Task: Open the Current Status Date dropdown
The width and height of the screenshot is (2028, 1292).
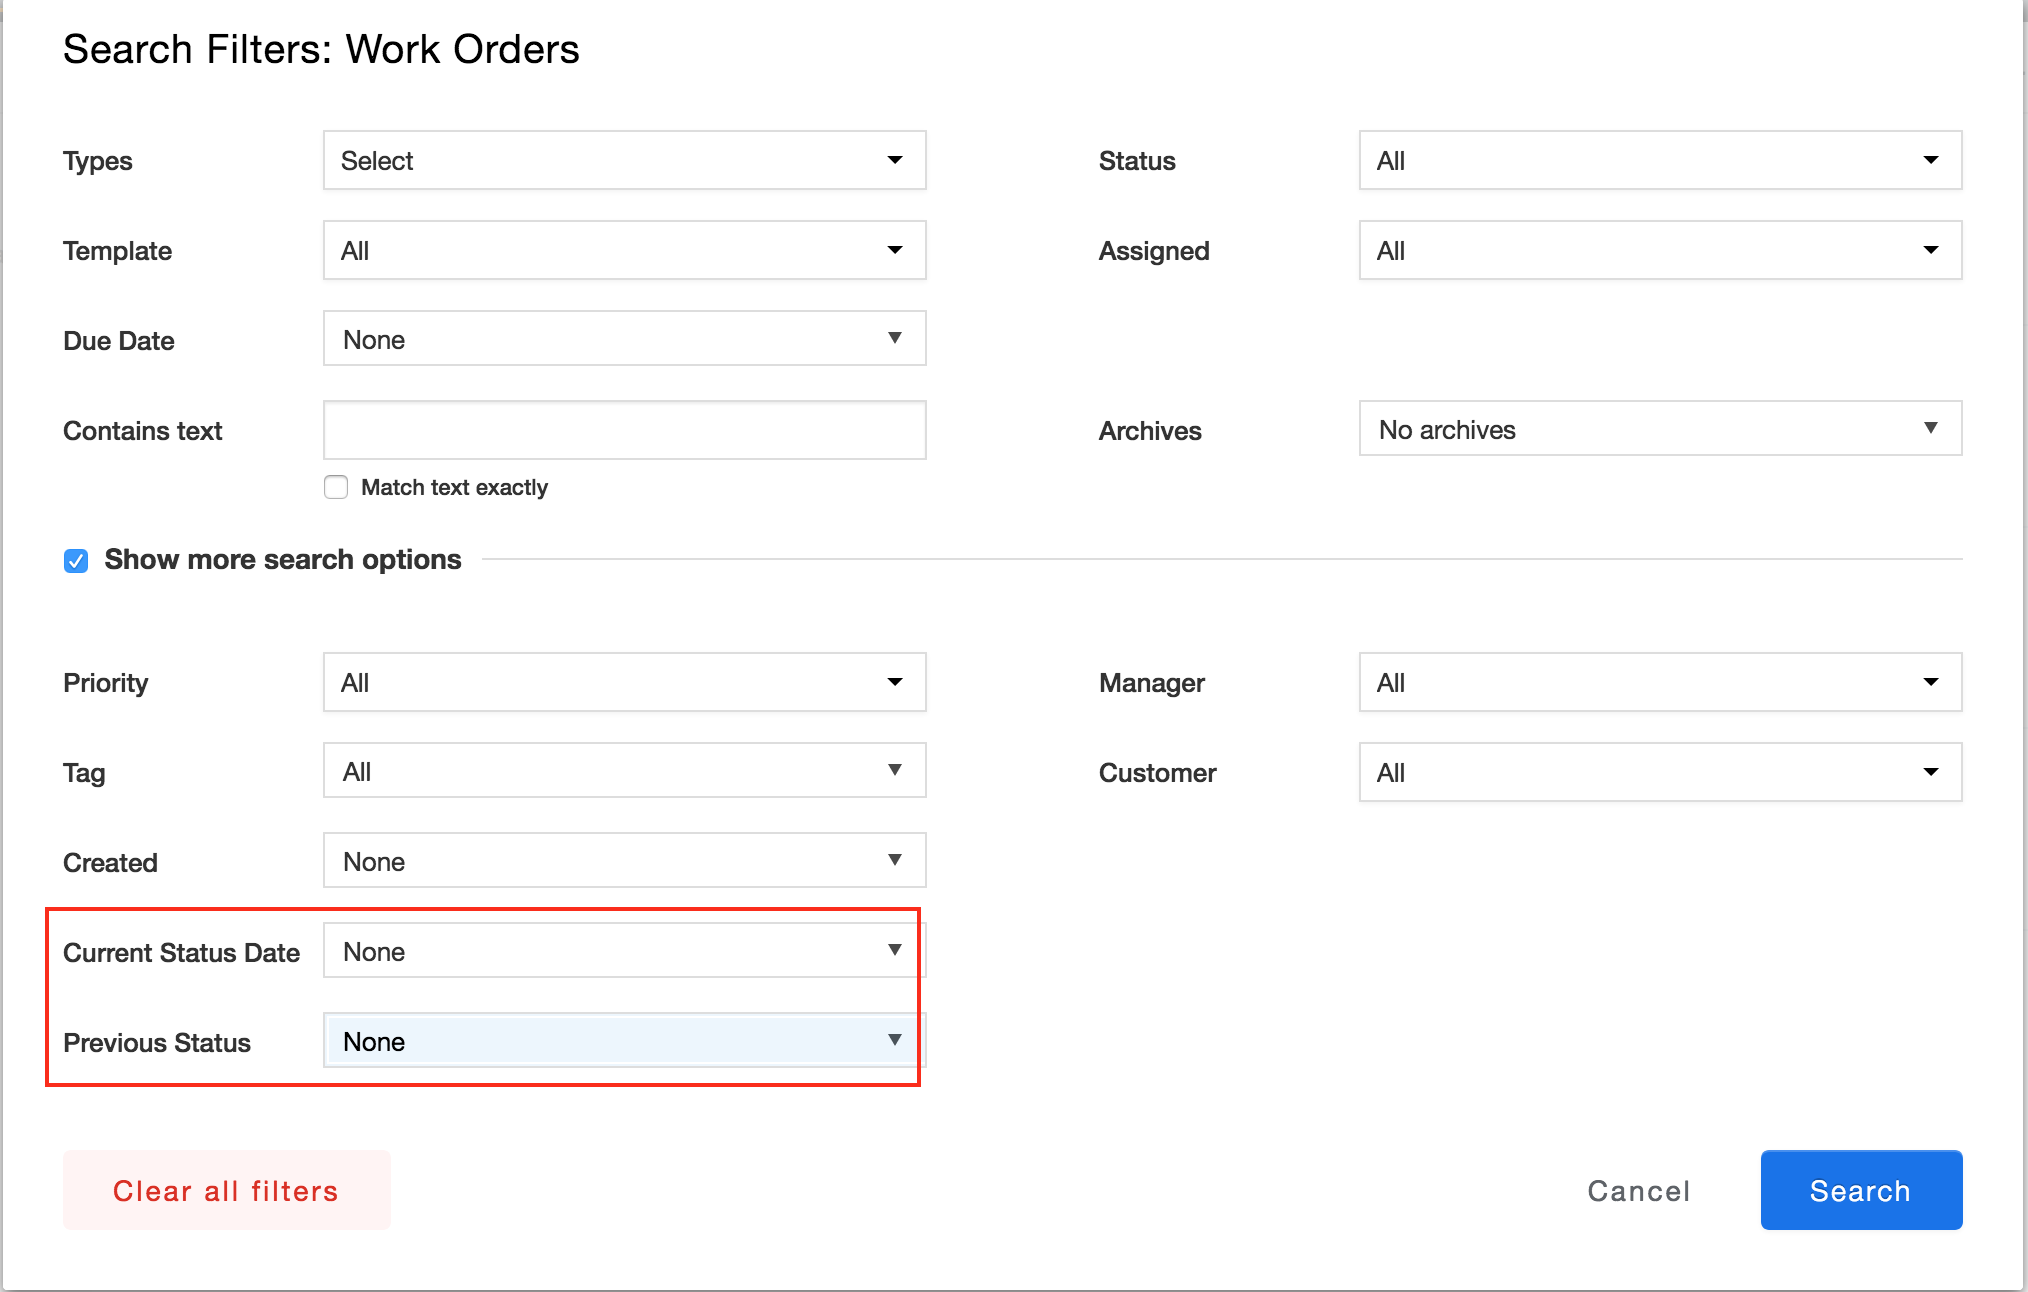Action: (624, 951)
